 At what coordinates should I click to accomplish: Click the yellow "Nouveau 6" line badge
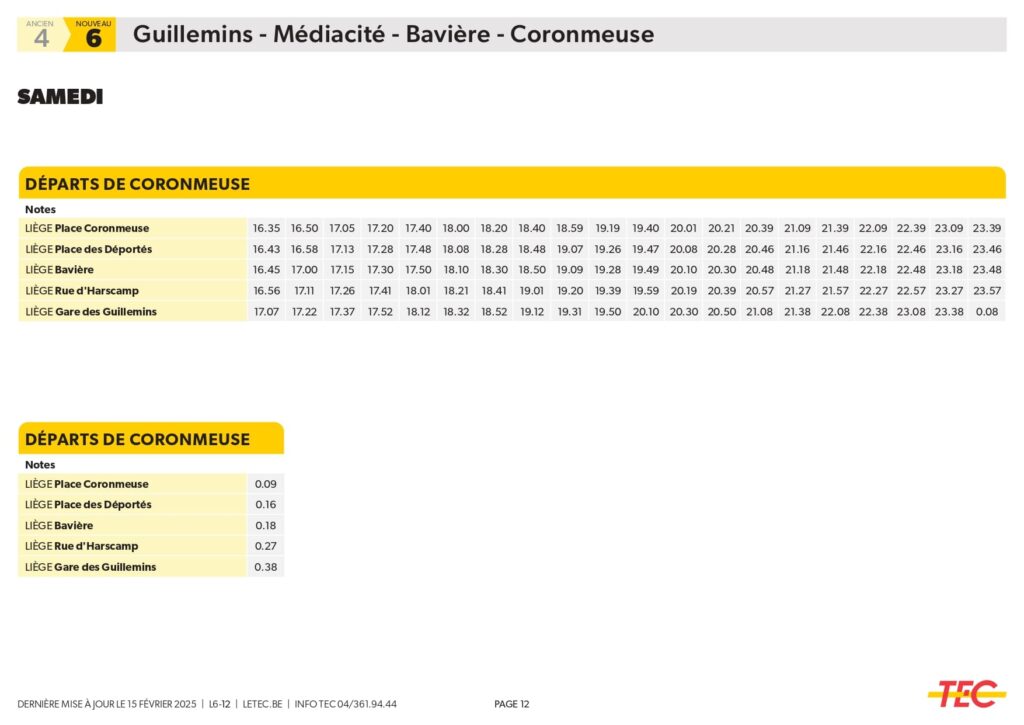tap(93, 35)
